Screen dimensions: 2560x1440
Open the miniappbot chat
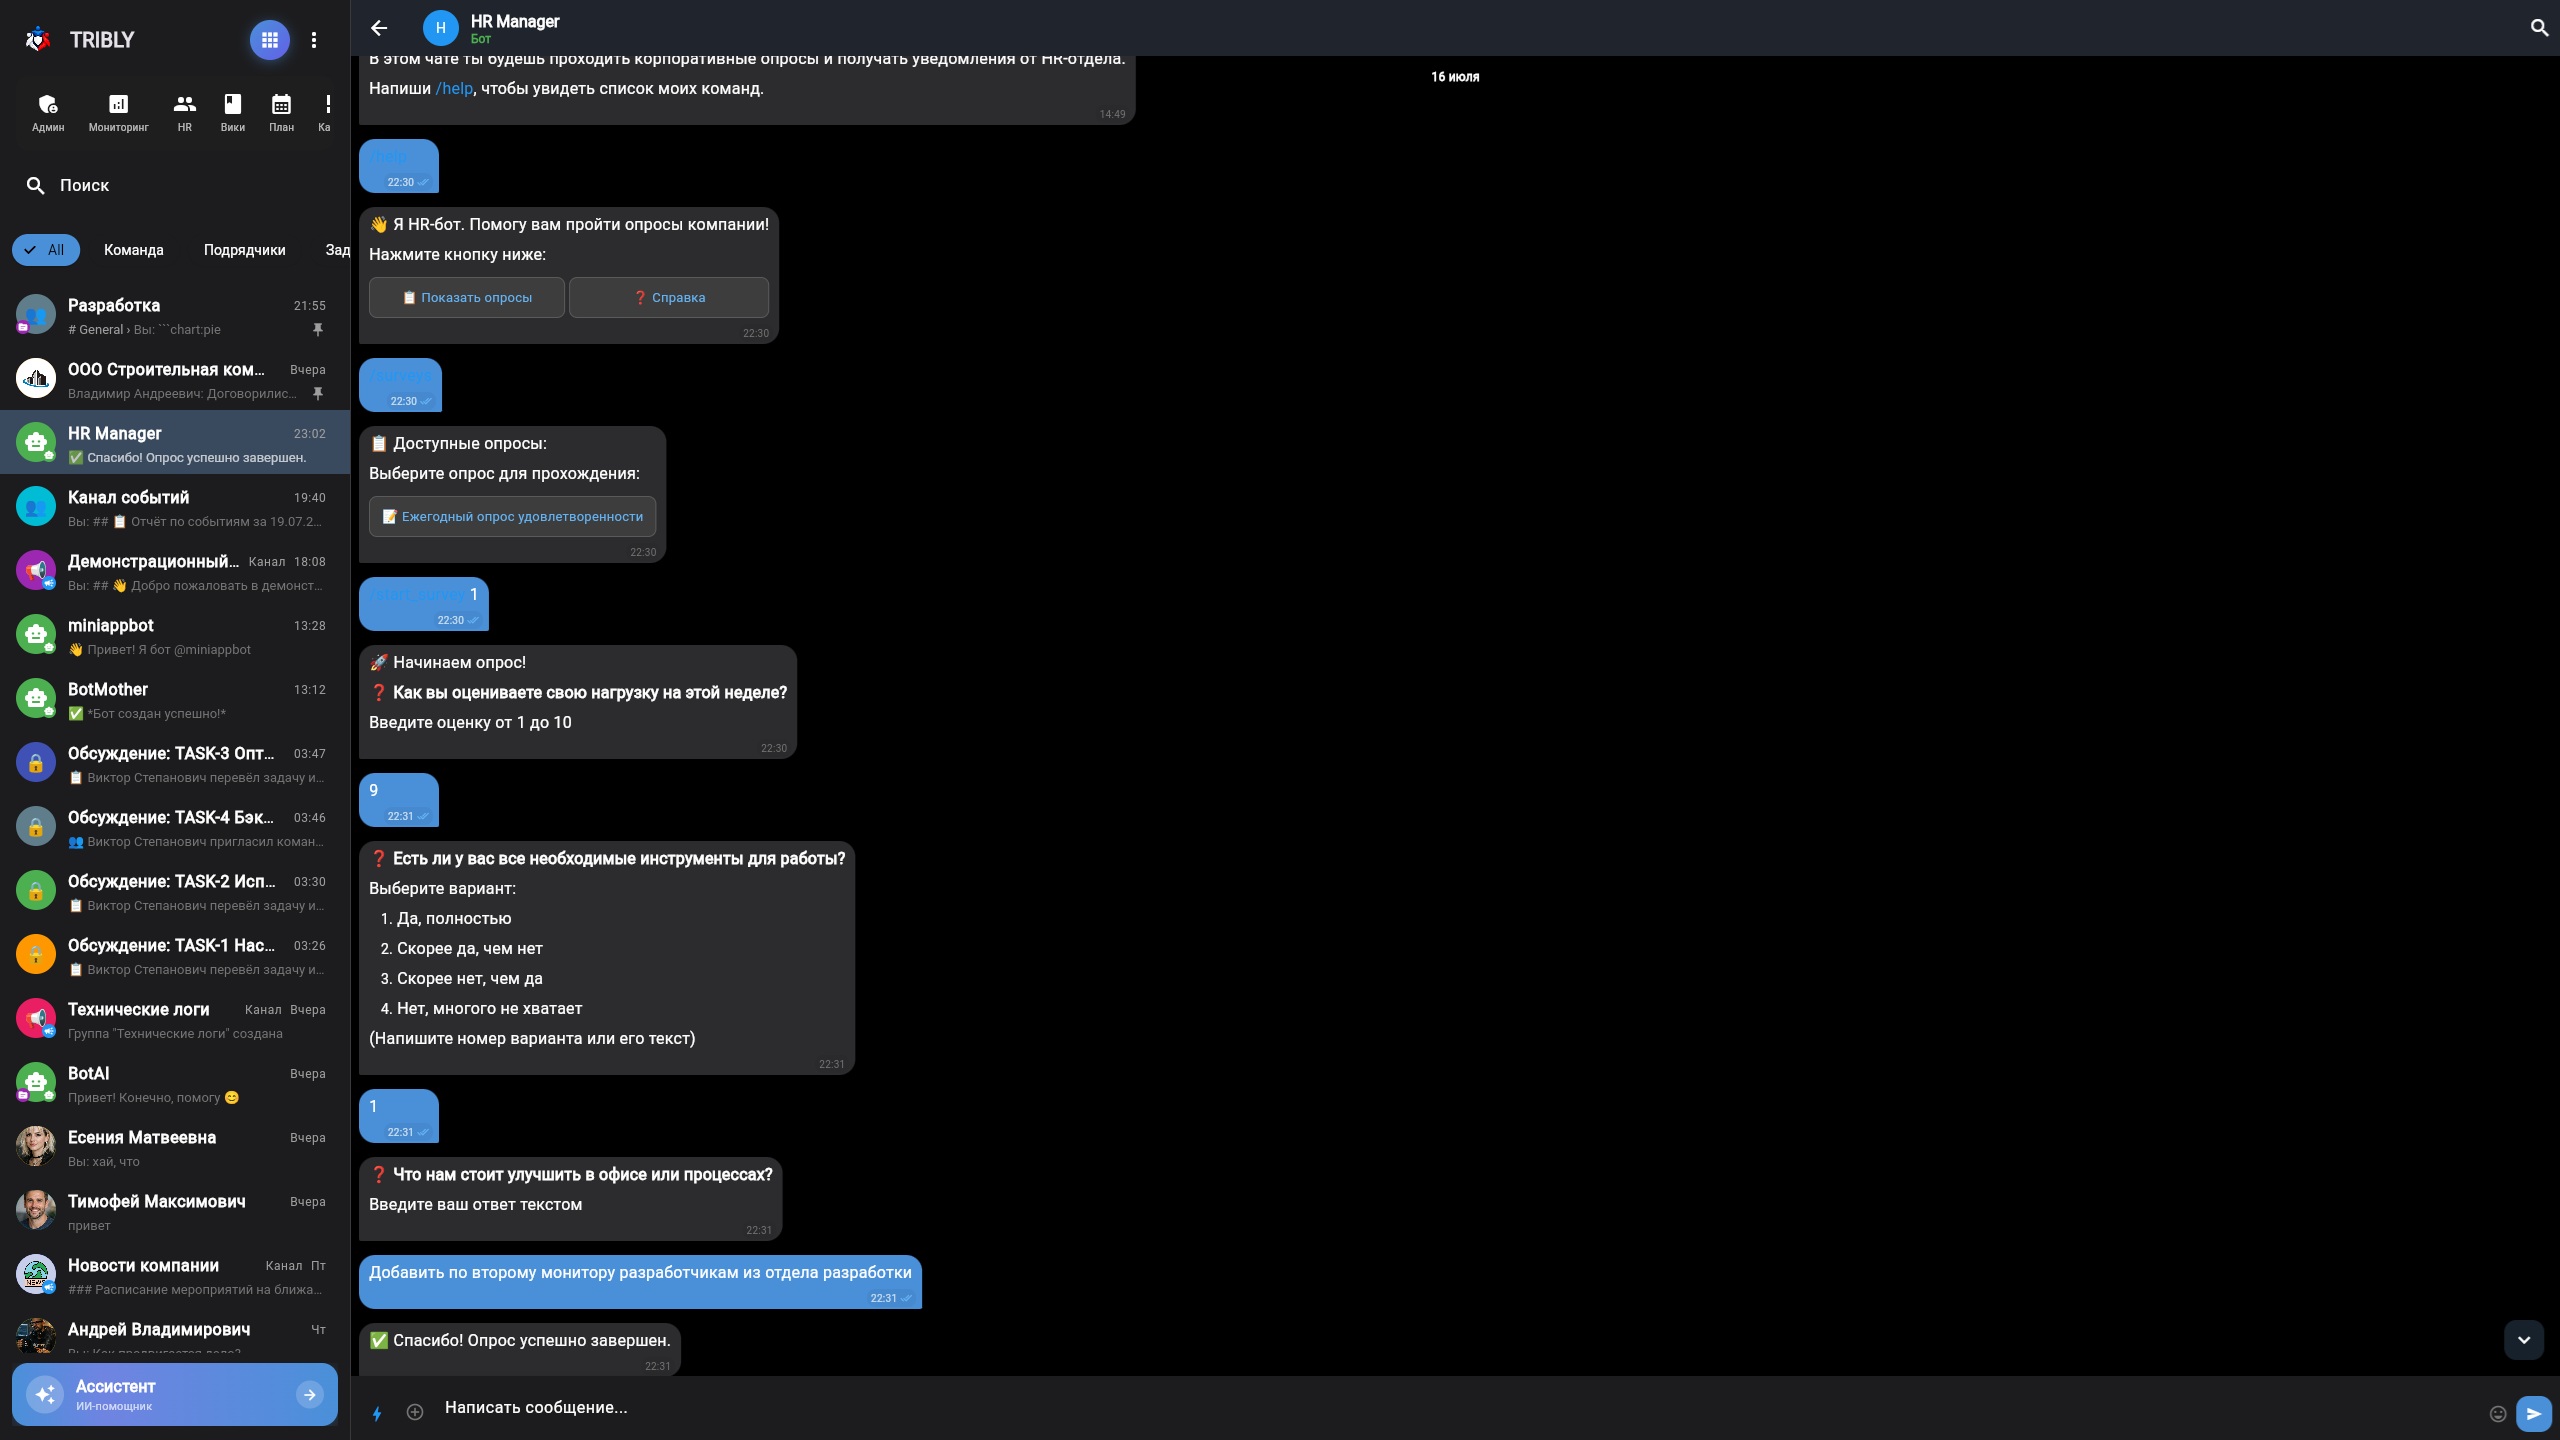(x=175, y=636)
